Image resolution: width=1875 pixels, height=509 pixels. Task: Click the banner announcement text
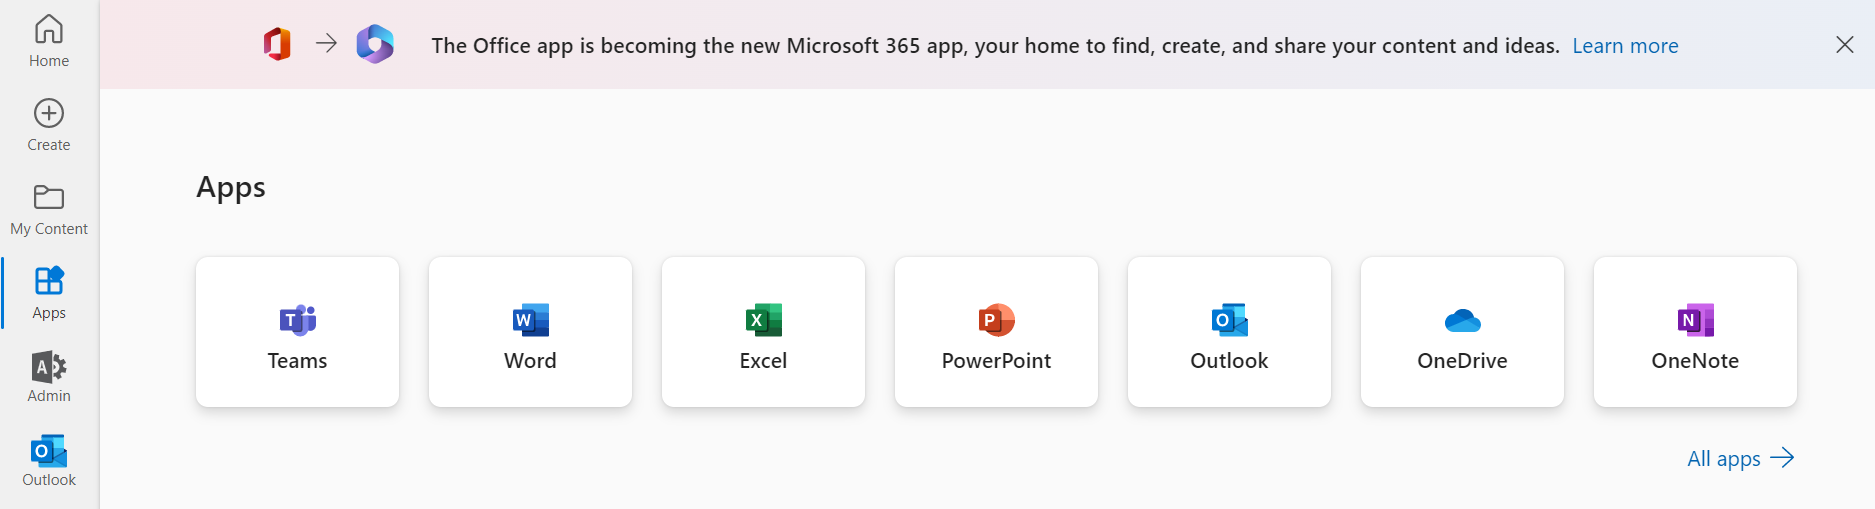coord(995,46)
